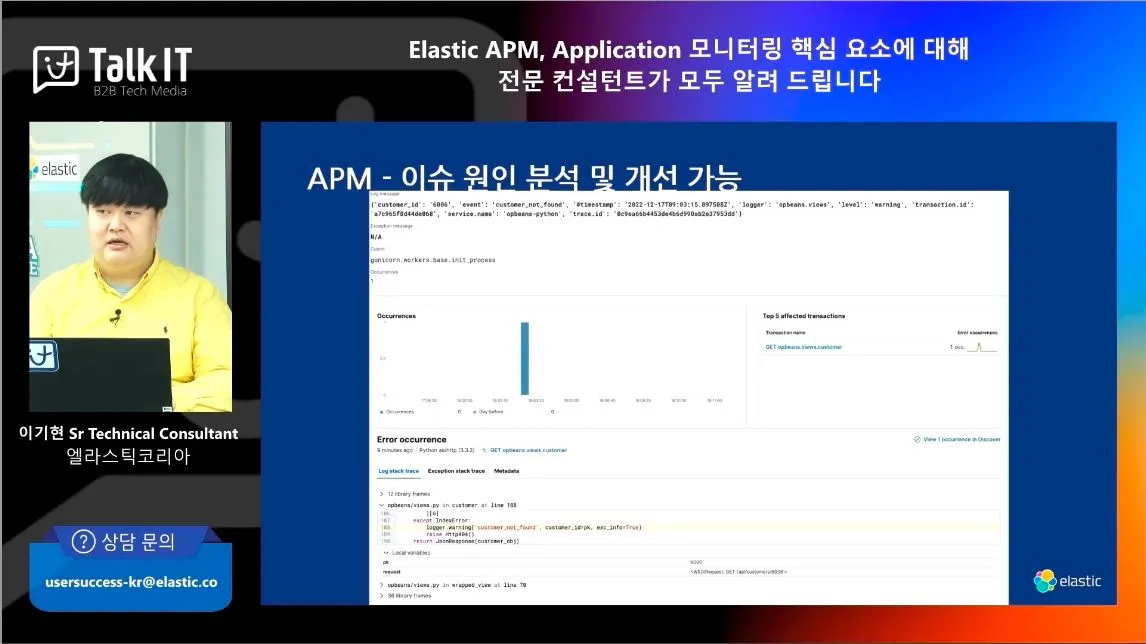Click the question-mark icon beside 상담 문의
This screenshot has width=1146, height=644.
click(x=83, y=542)
